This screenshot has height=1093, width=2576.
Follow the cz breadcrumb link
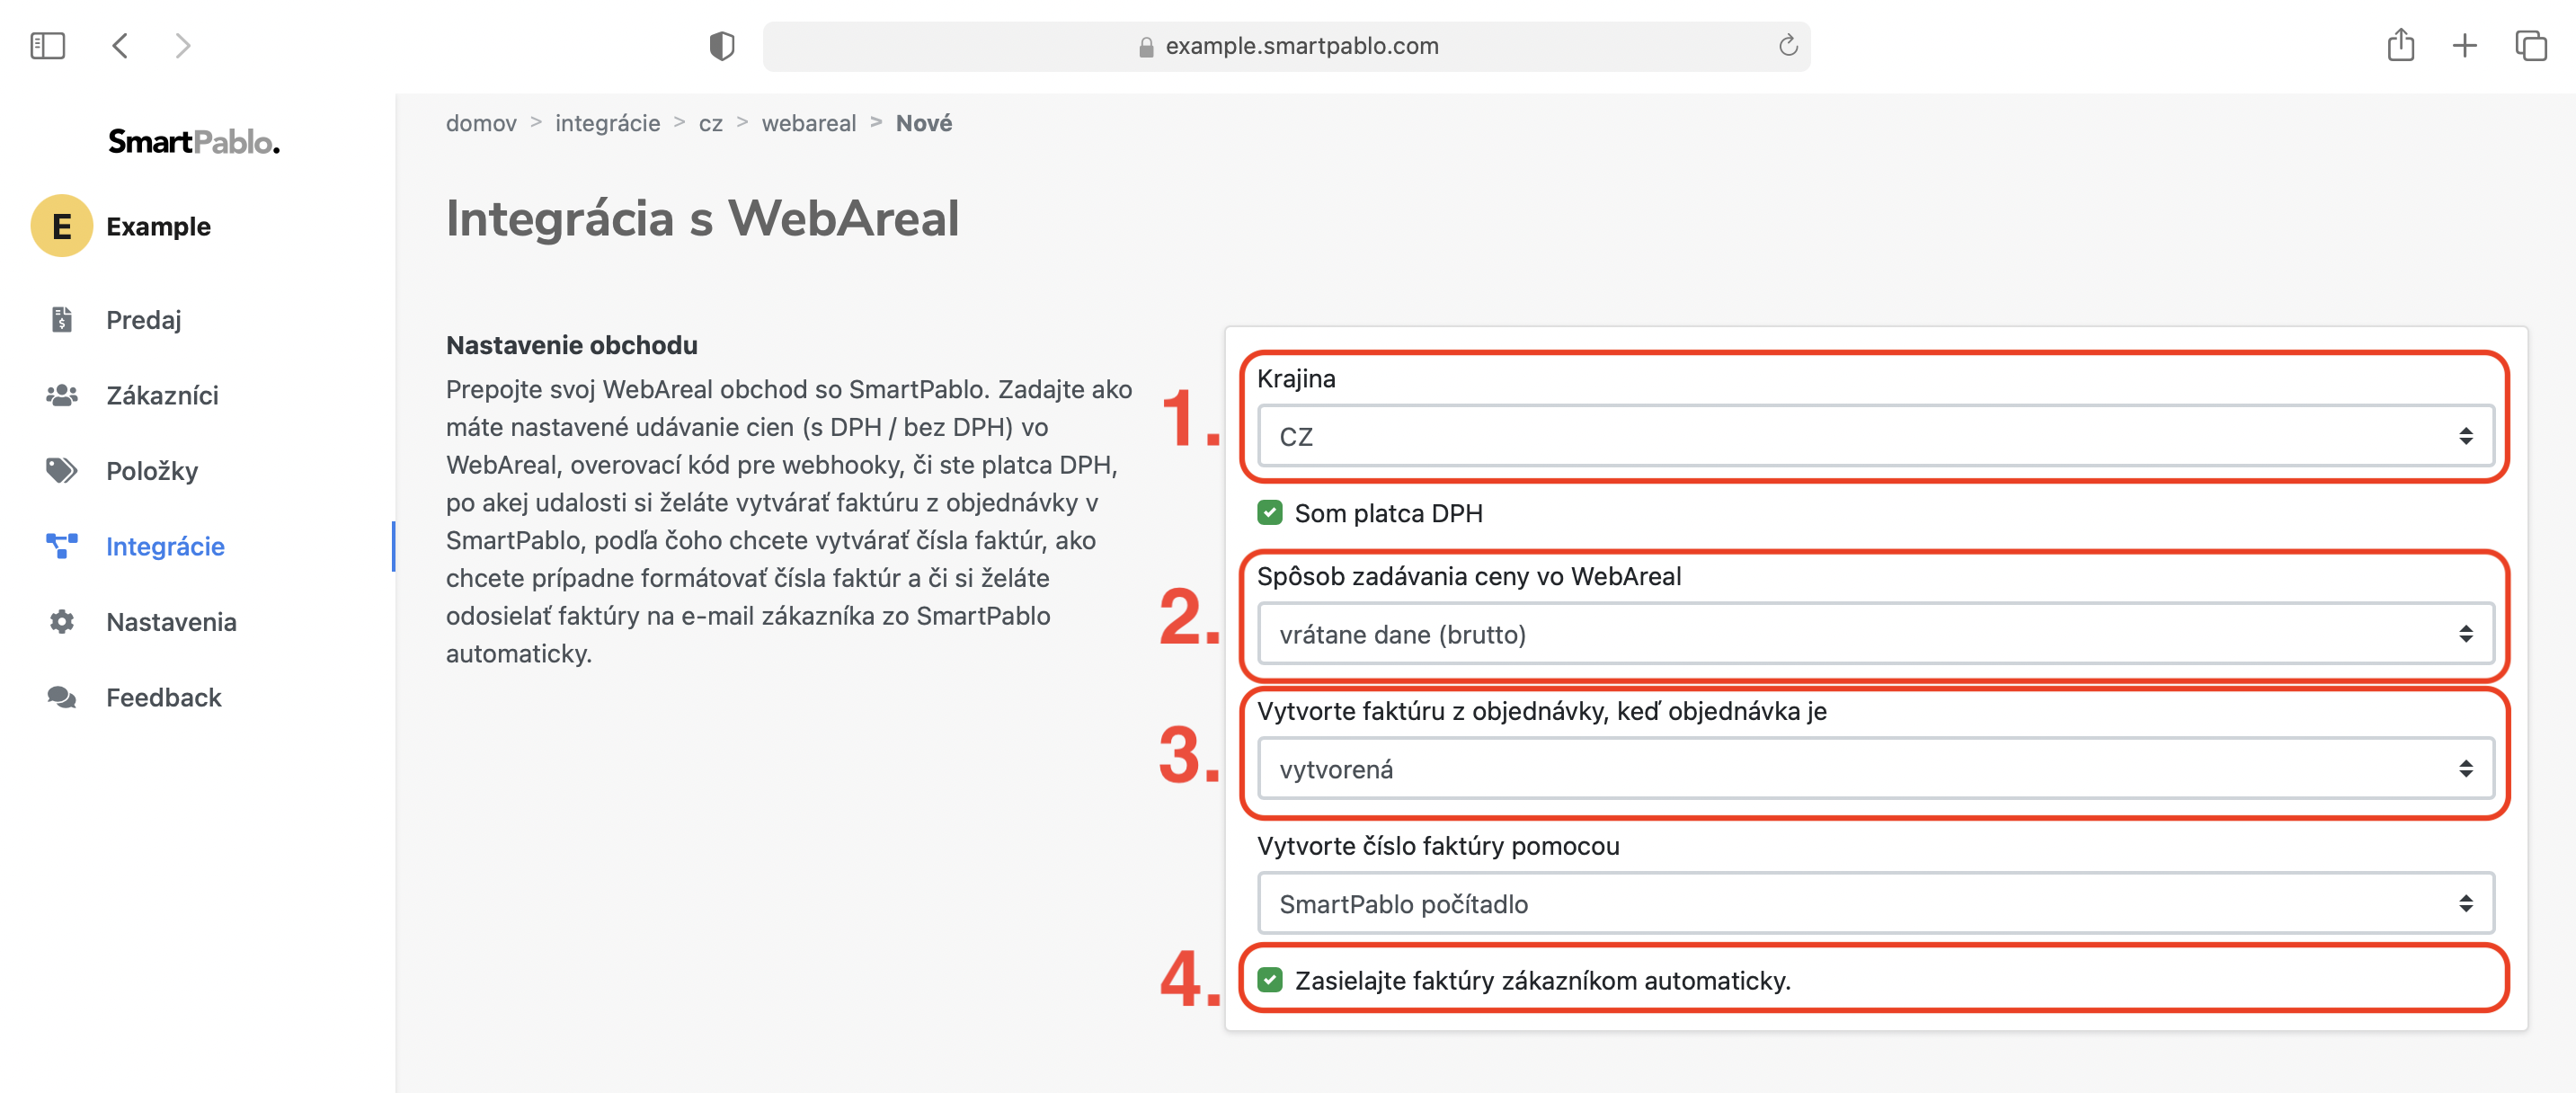click(x=710, y=123)
